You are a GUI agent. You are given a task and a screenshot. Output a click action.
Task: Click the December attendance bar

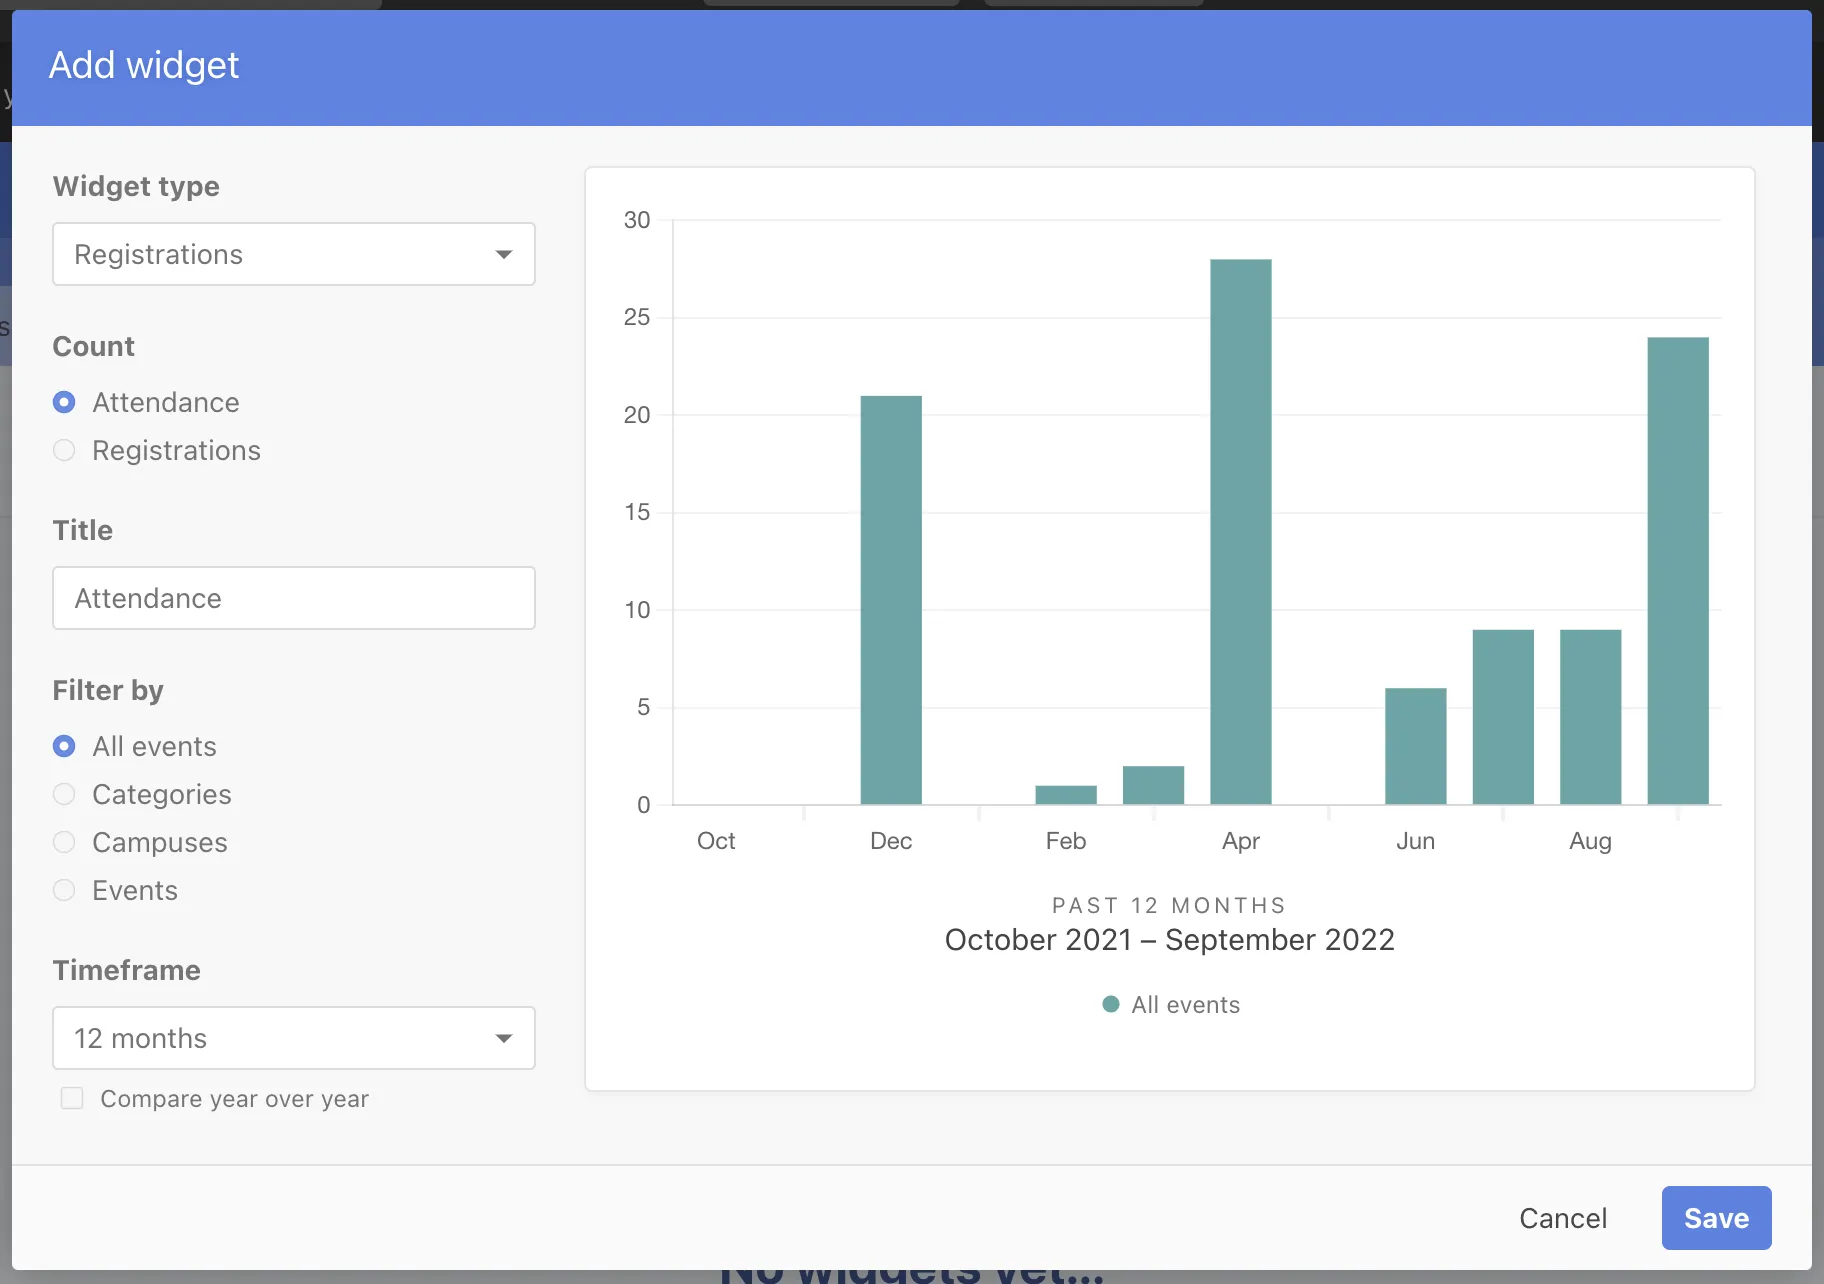tap(890, 600)
